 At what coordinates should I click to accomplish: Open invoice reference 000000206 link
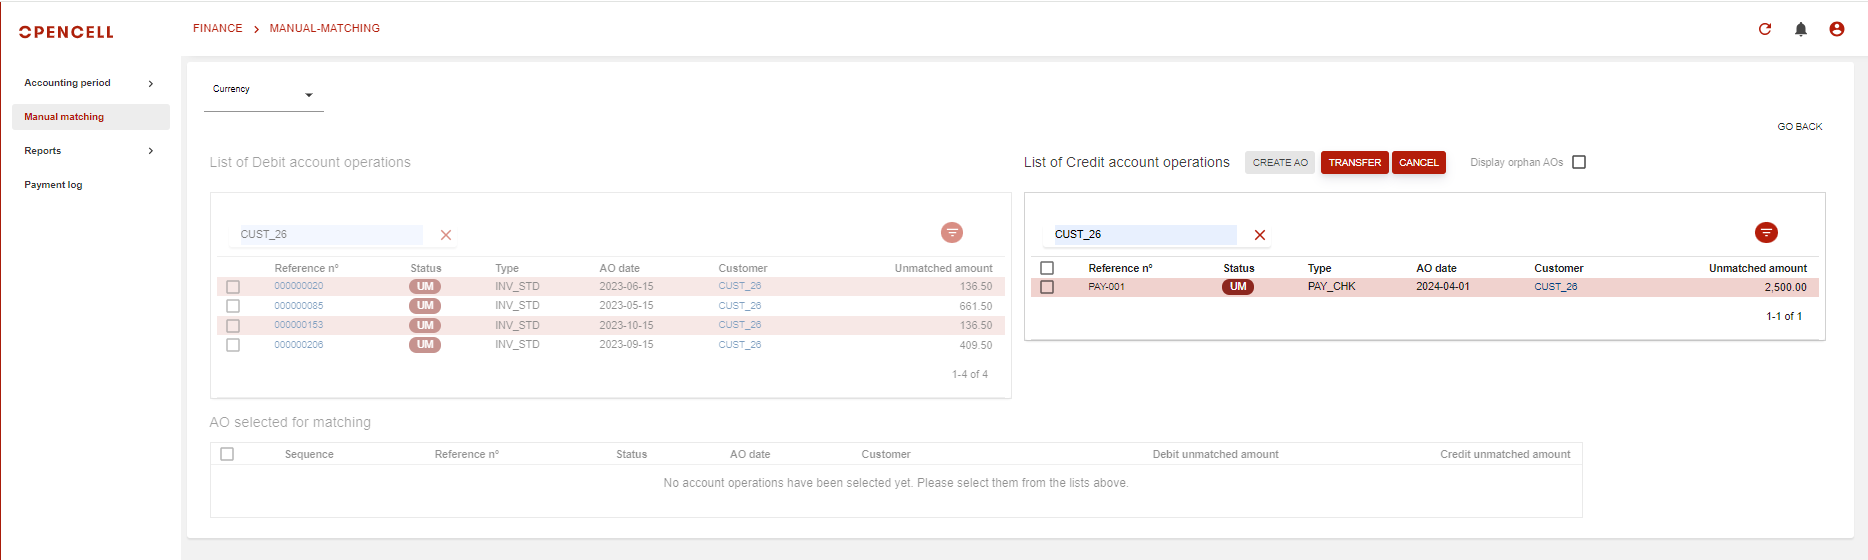click(299, 345)
